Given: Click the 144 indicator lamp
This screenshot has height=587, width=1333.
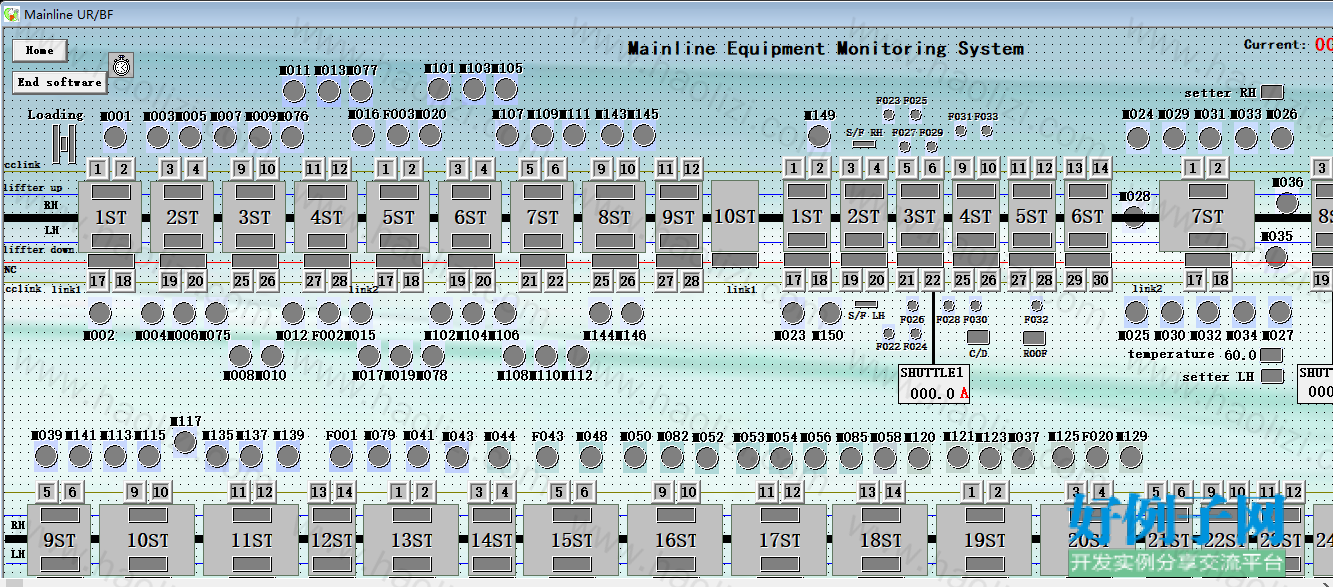Looking at the screenshot, I should pos(600,313).
